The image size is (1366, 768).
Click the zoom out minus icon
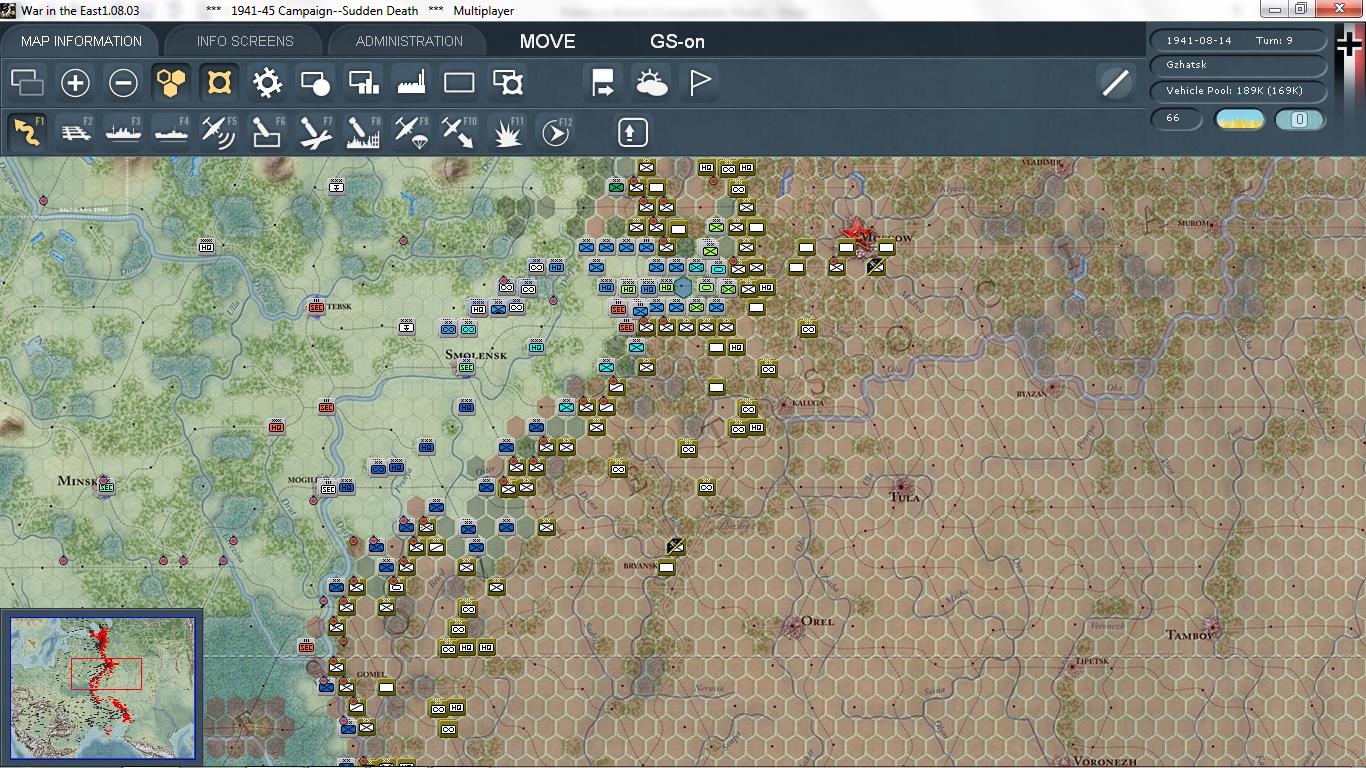(x=123, y=83)
